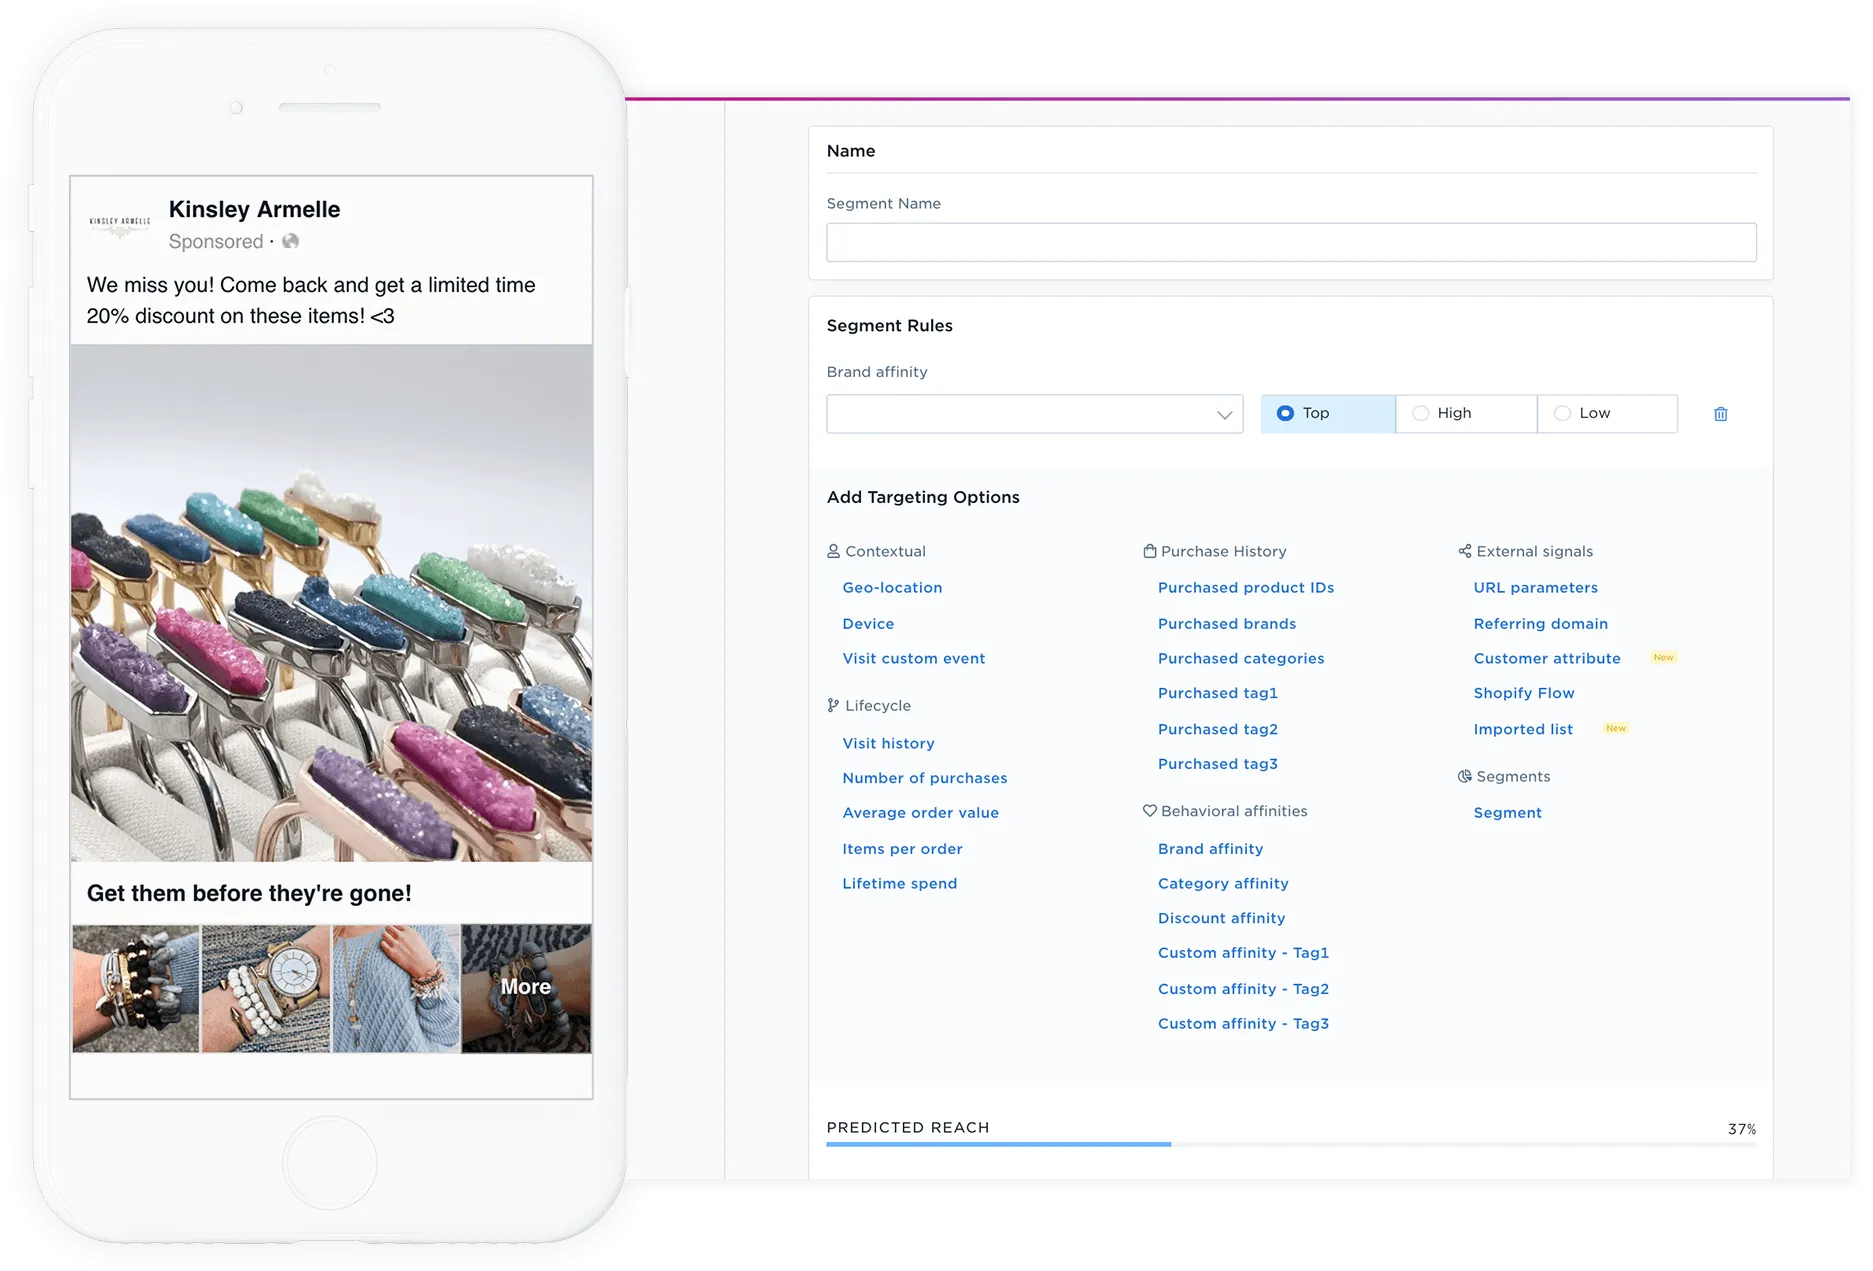The image size is (1873, 1271).
Task: Click the Lifecycle branch icon
Action: (833, 705)
